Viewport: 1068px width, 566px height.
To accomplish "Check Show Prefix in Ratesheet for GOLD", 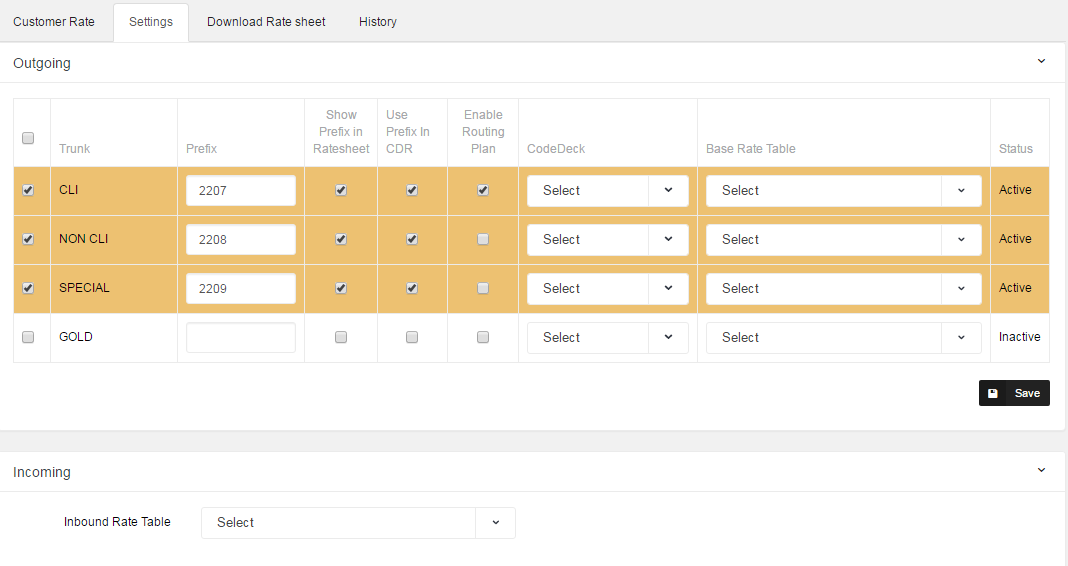I will 341,337.
